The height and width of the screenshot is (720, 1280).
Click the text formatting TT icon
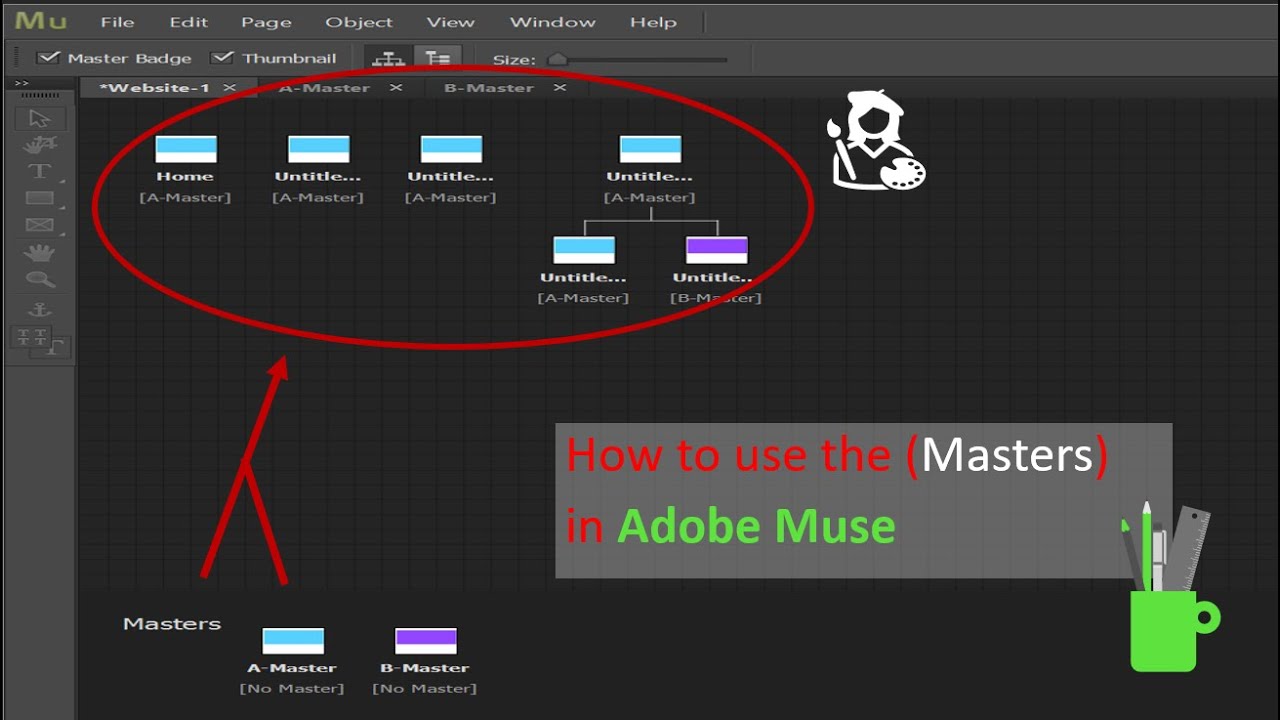coord(32,336)
